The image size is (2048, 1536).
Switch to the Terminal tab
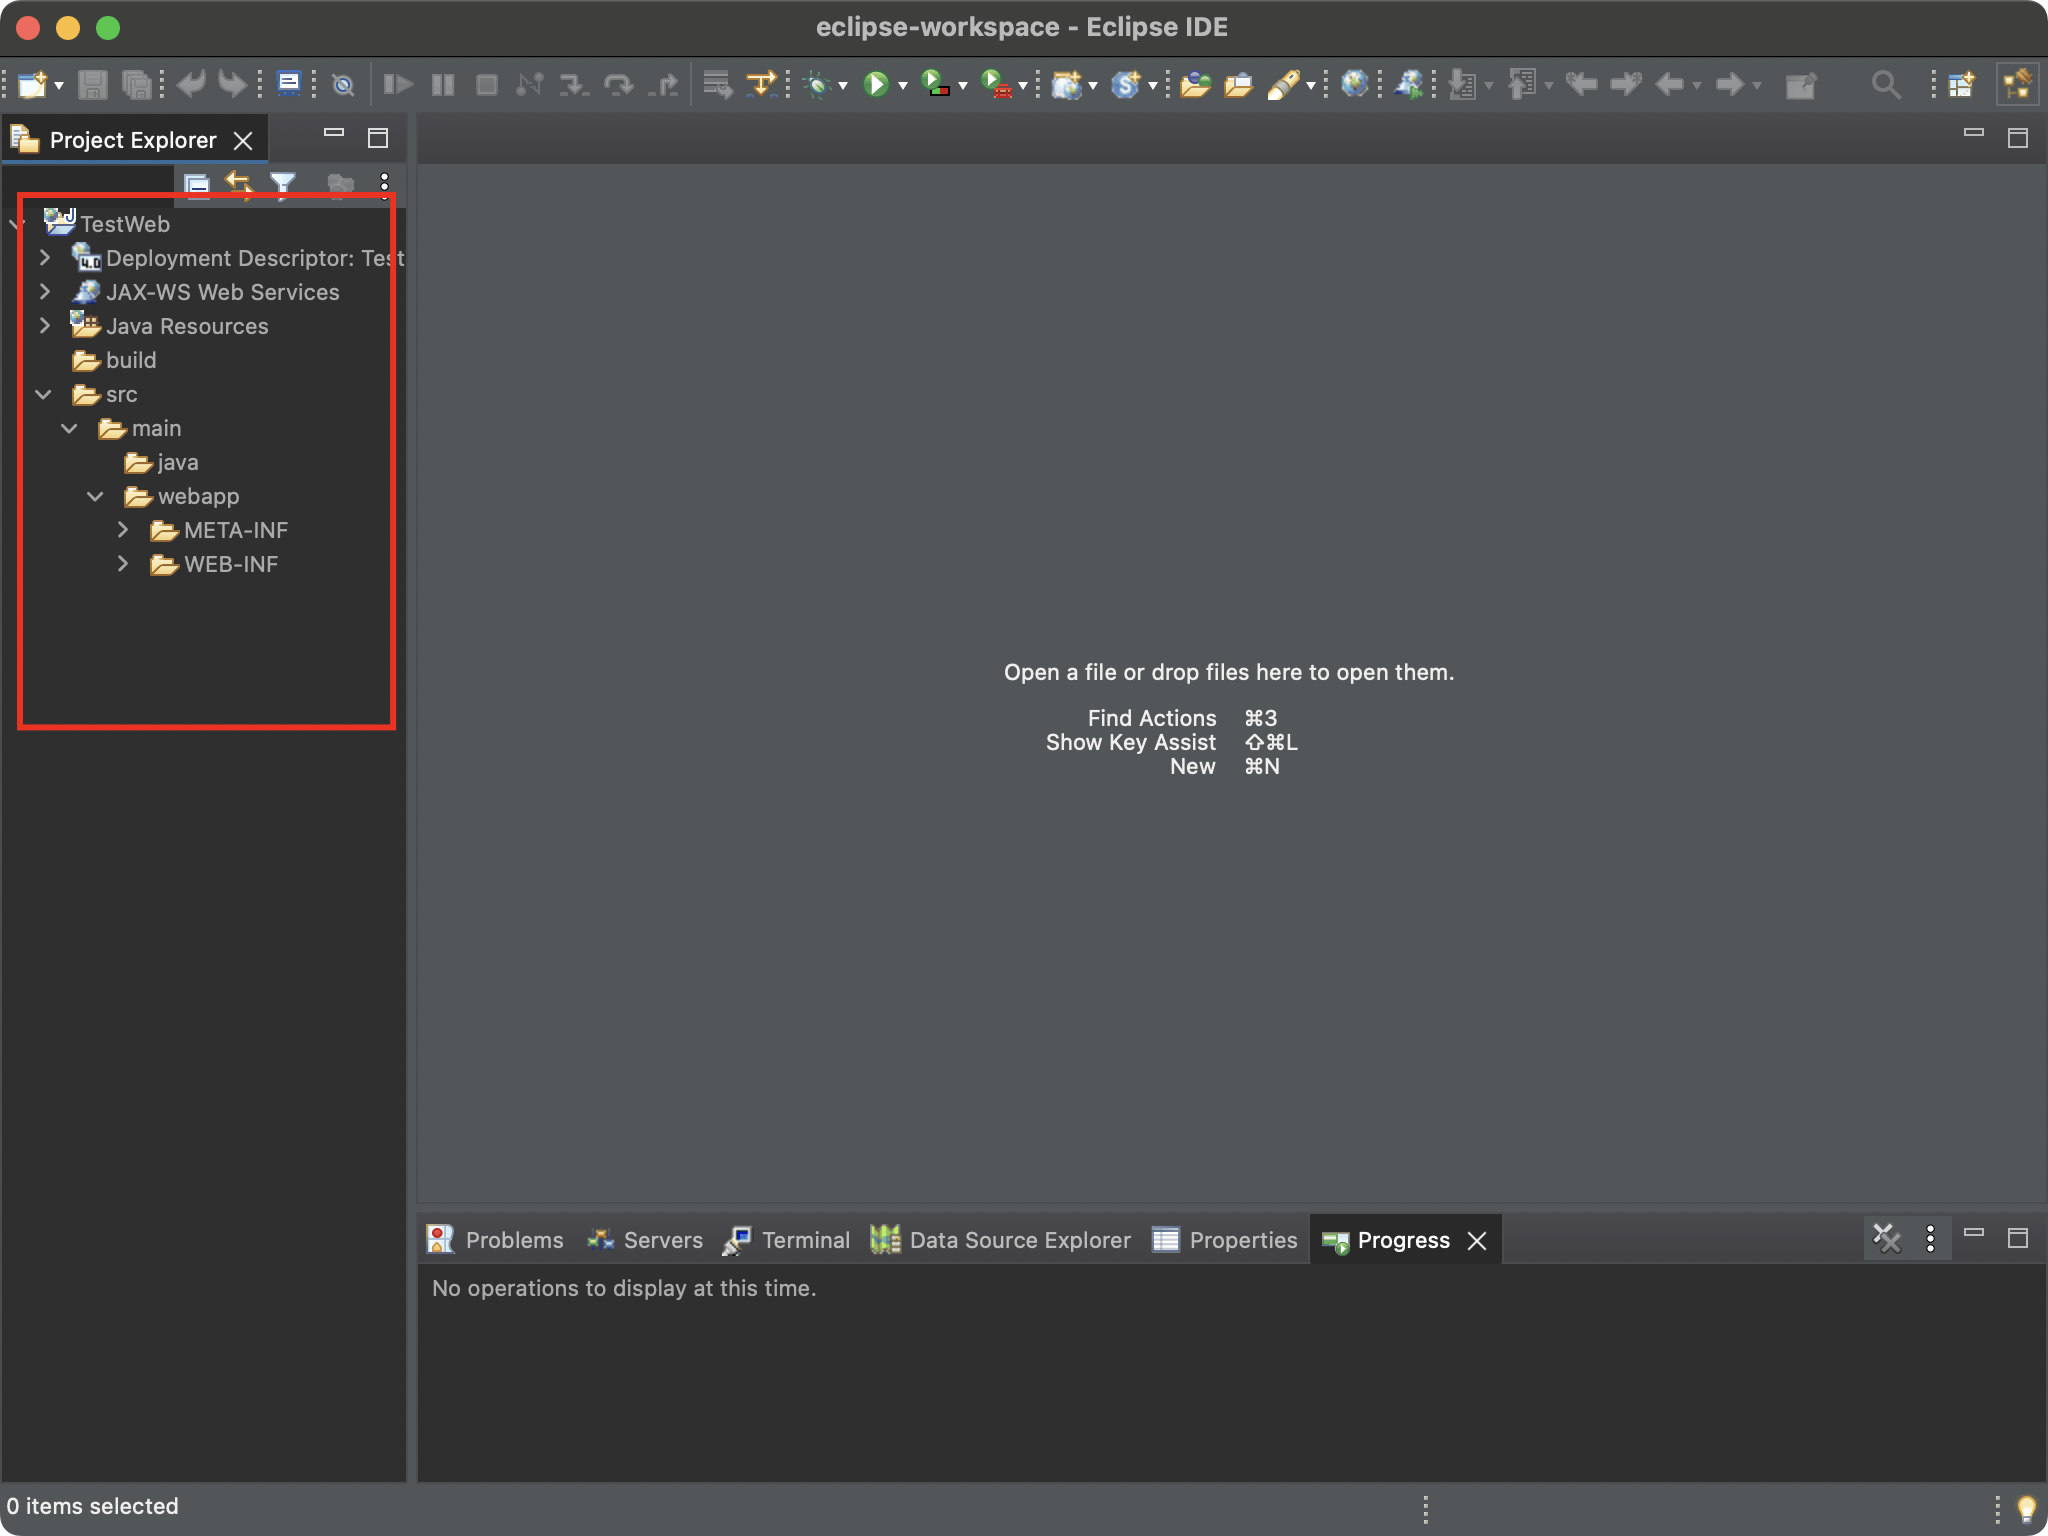[787, 1240]
